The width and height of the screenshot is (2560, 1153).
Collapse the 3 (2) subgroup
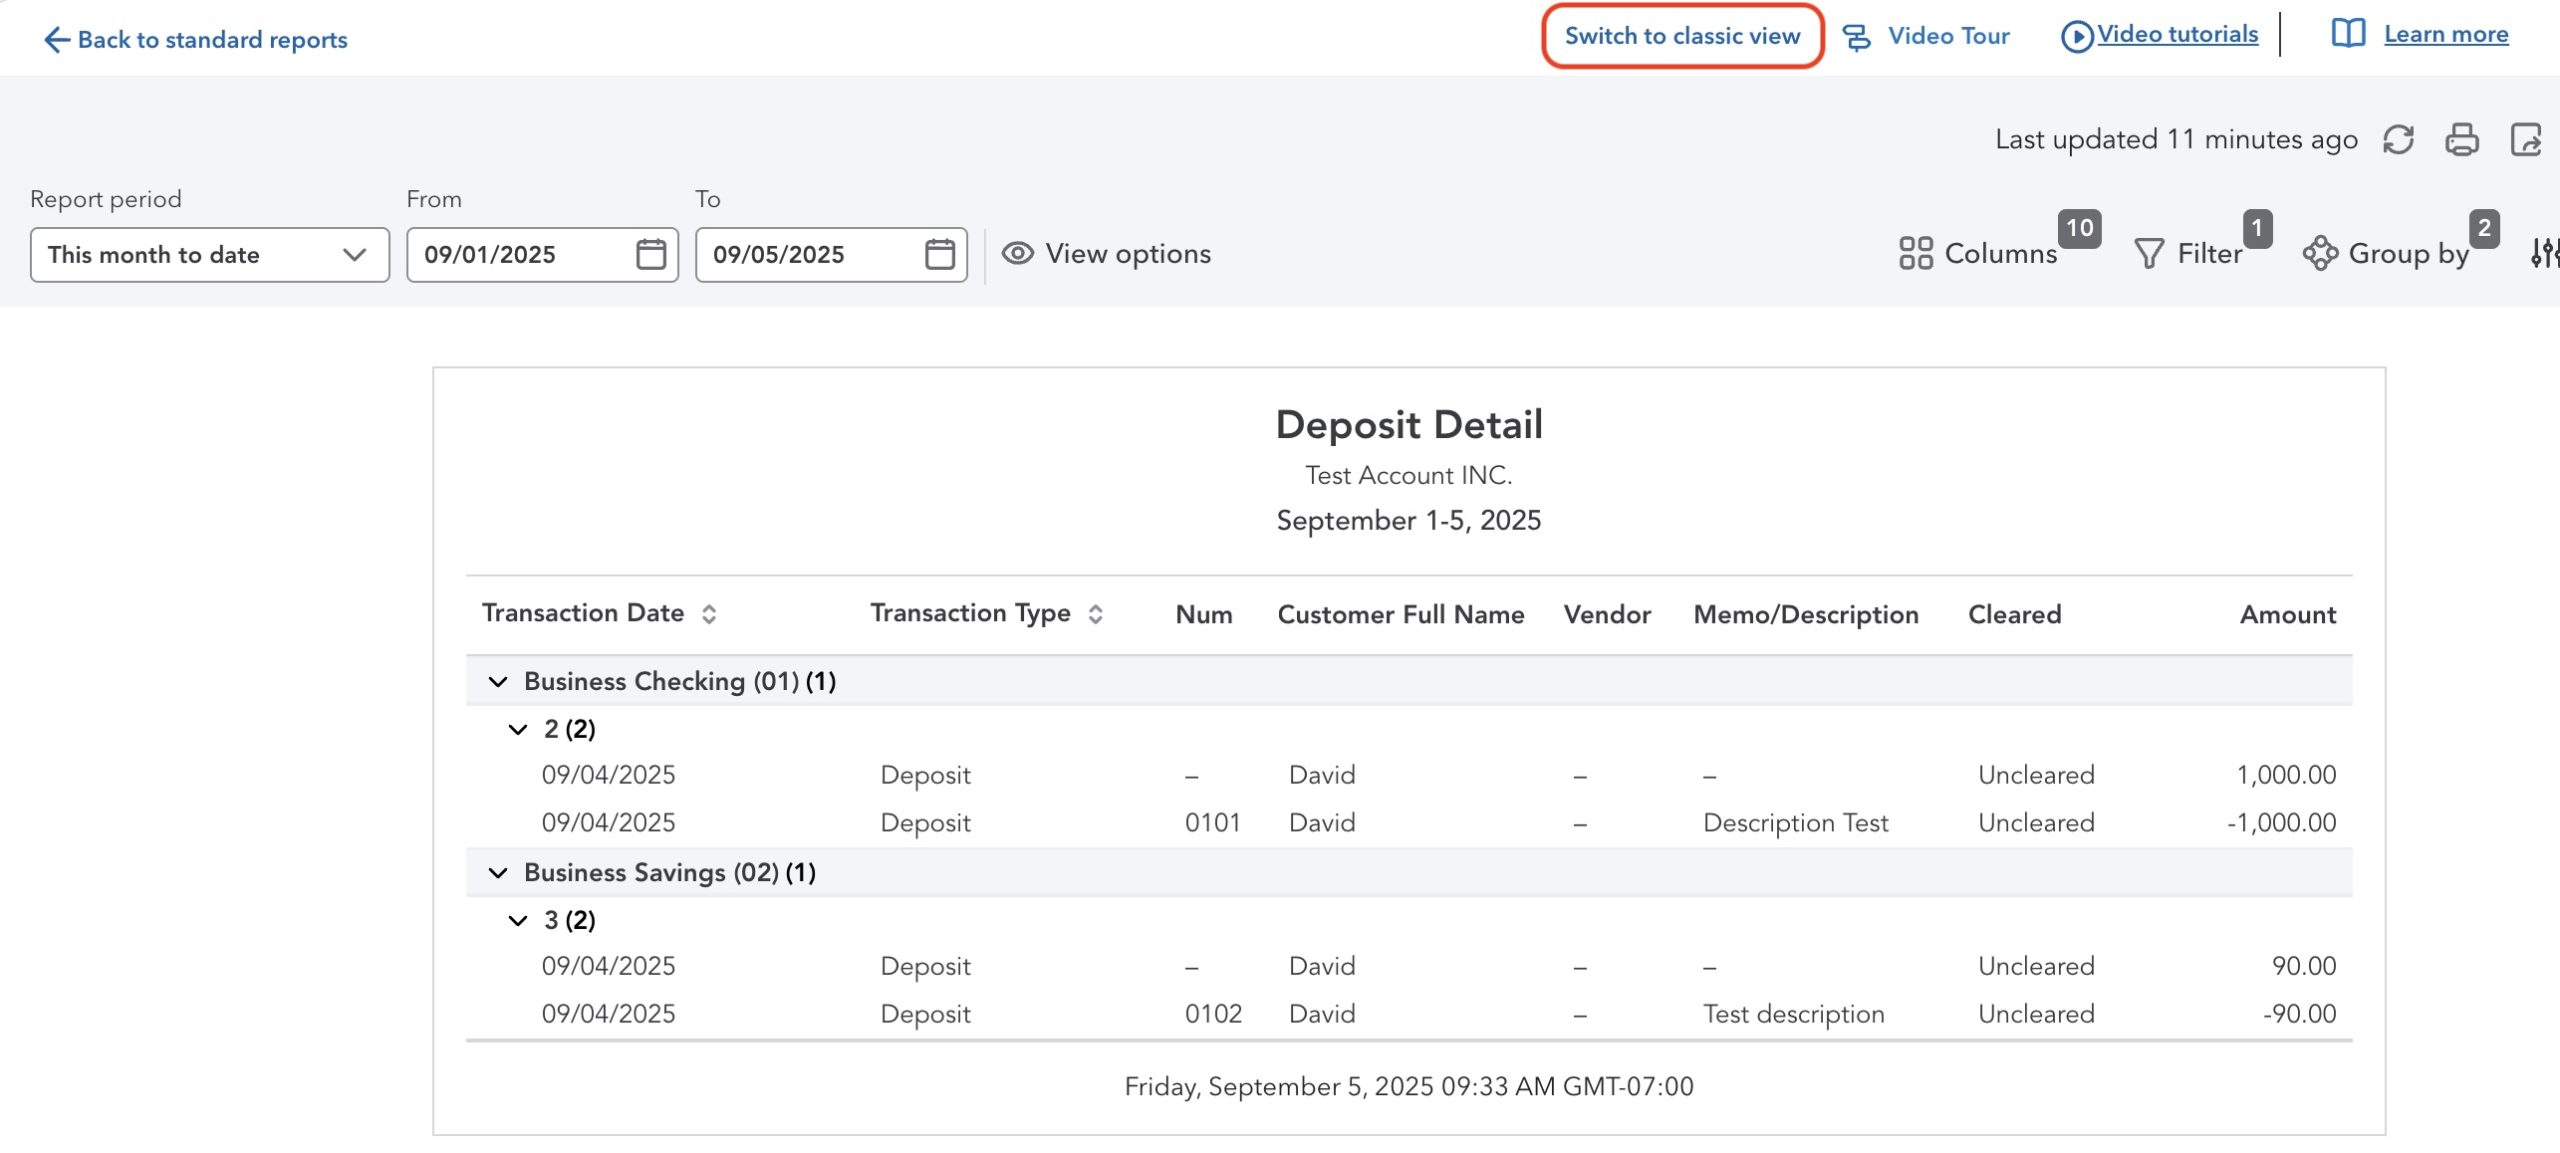point(517,921)
